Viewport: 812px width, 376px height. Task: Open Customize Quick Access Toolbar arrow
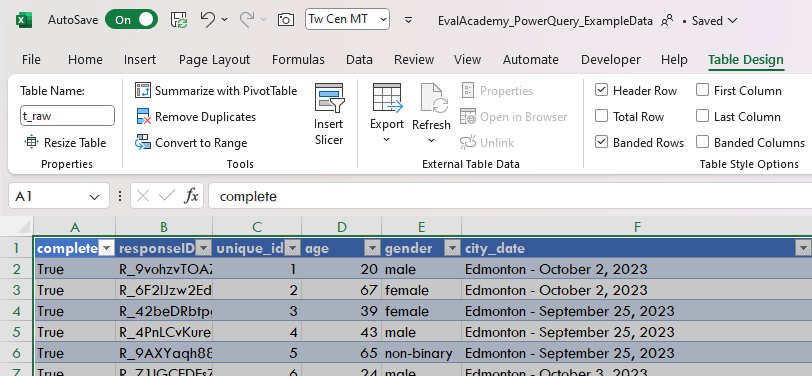click(409, 20)
